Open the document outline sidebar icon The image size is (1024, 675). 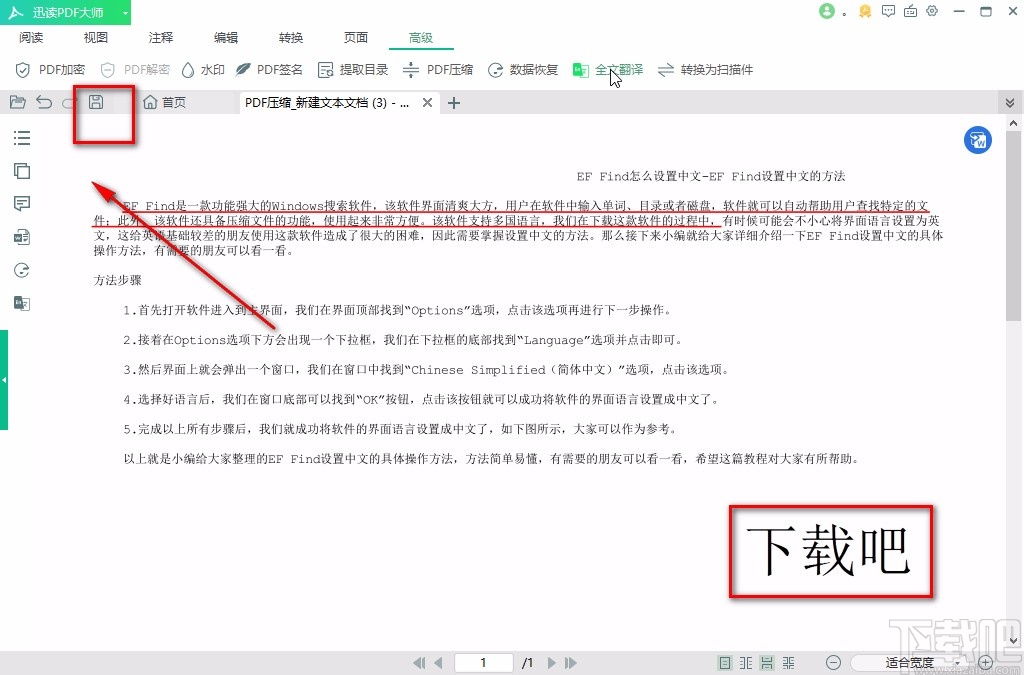click(x=21, y=138)
